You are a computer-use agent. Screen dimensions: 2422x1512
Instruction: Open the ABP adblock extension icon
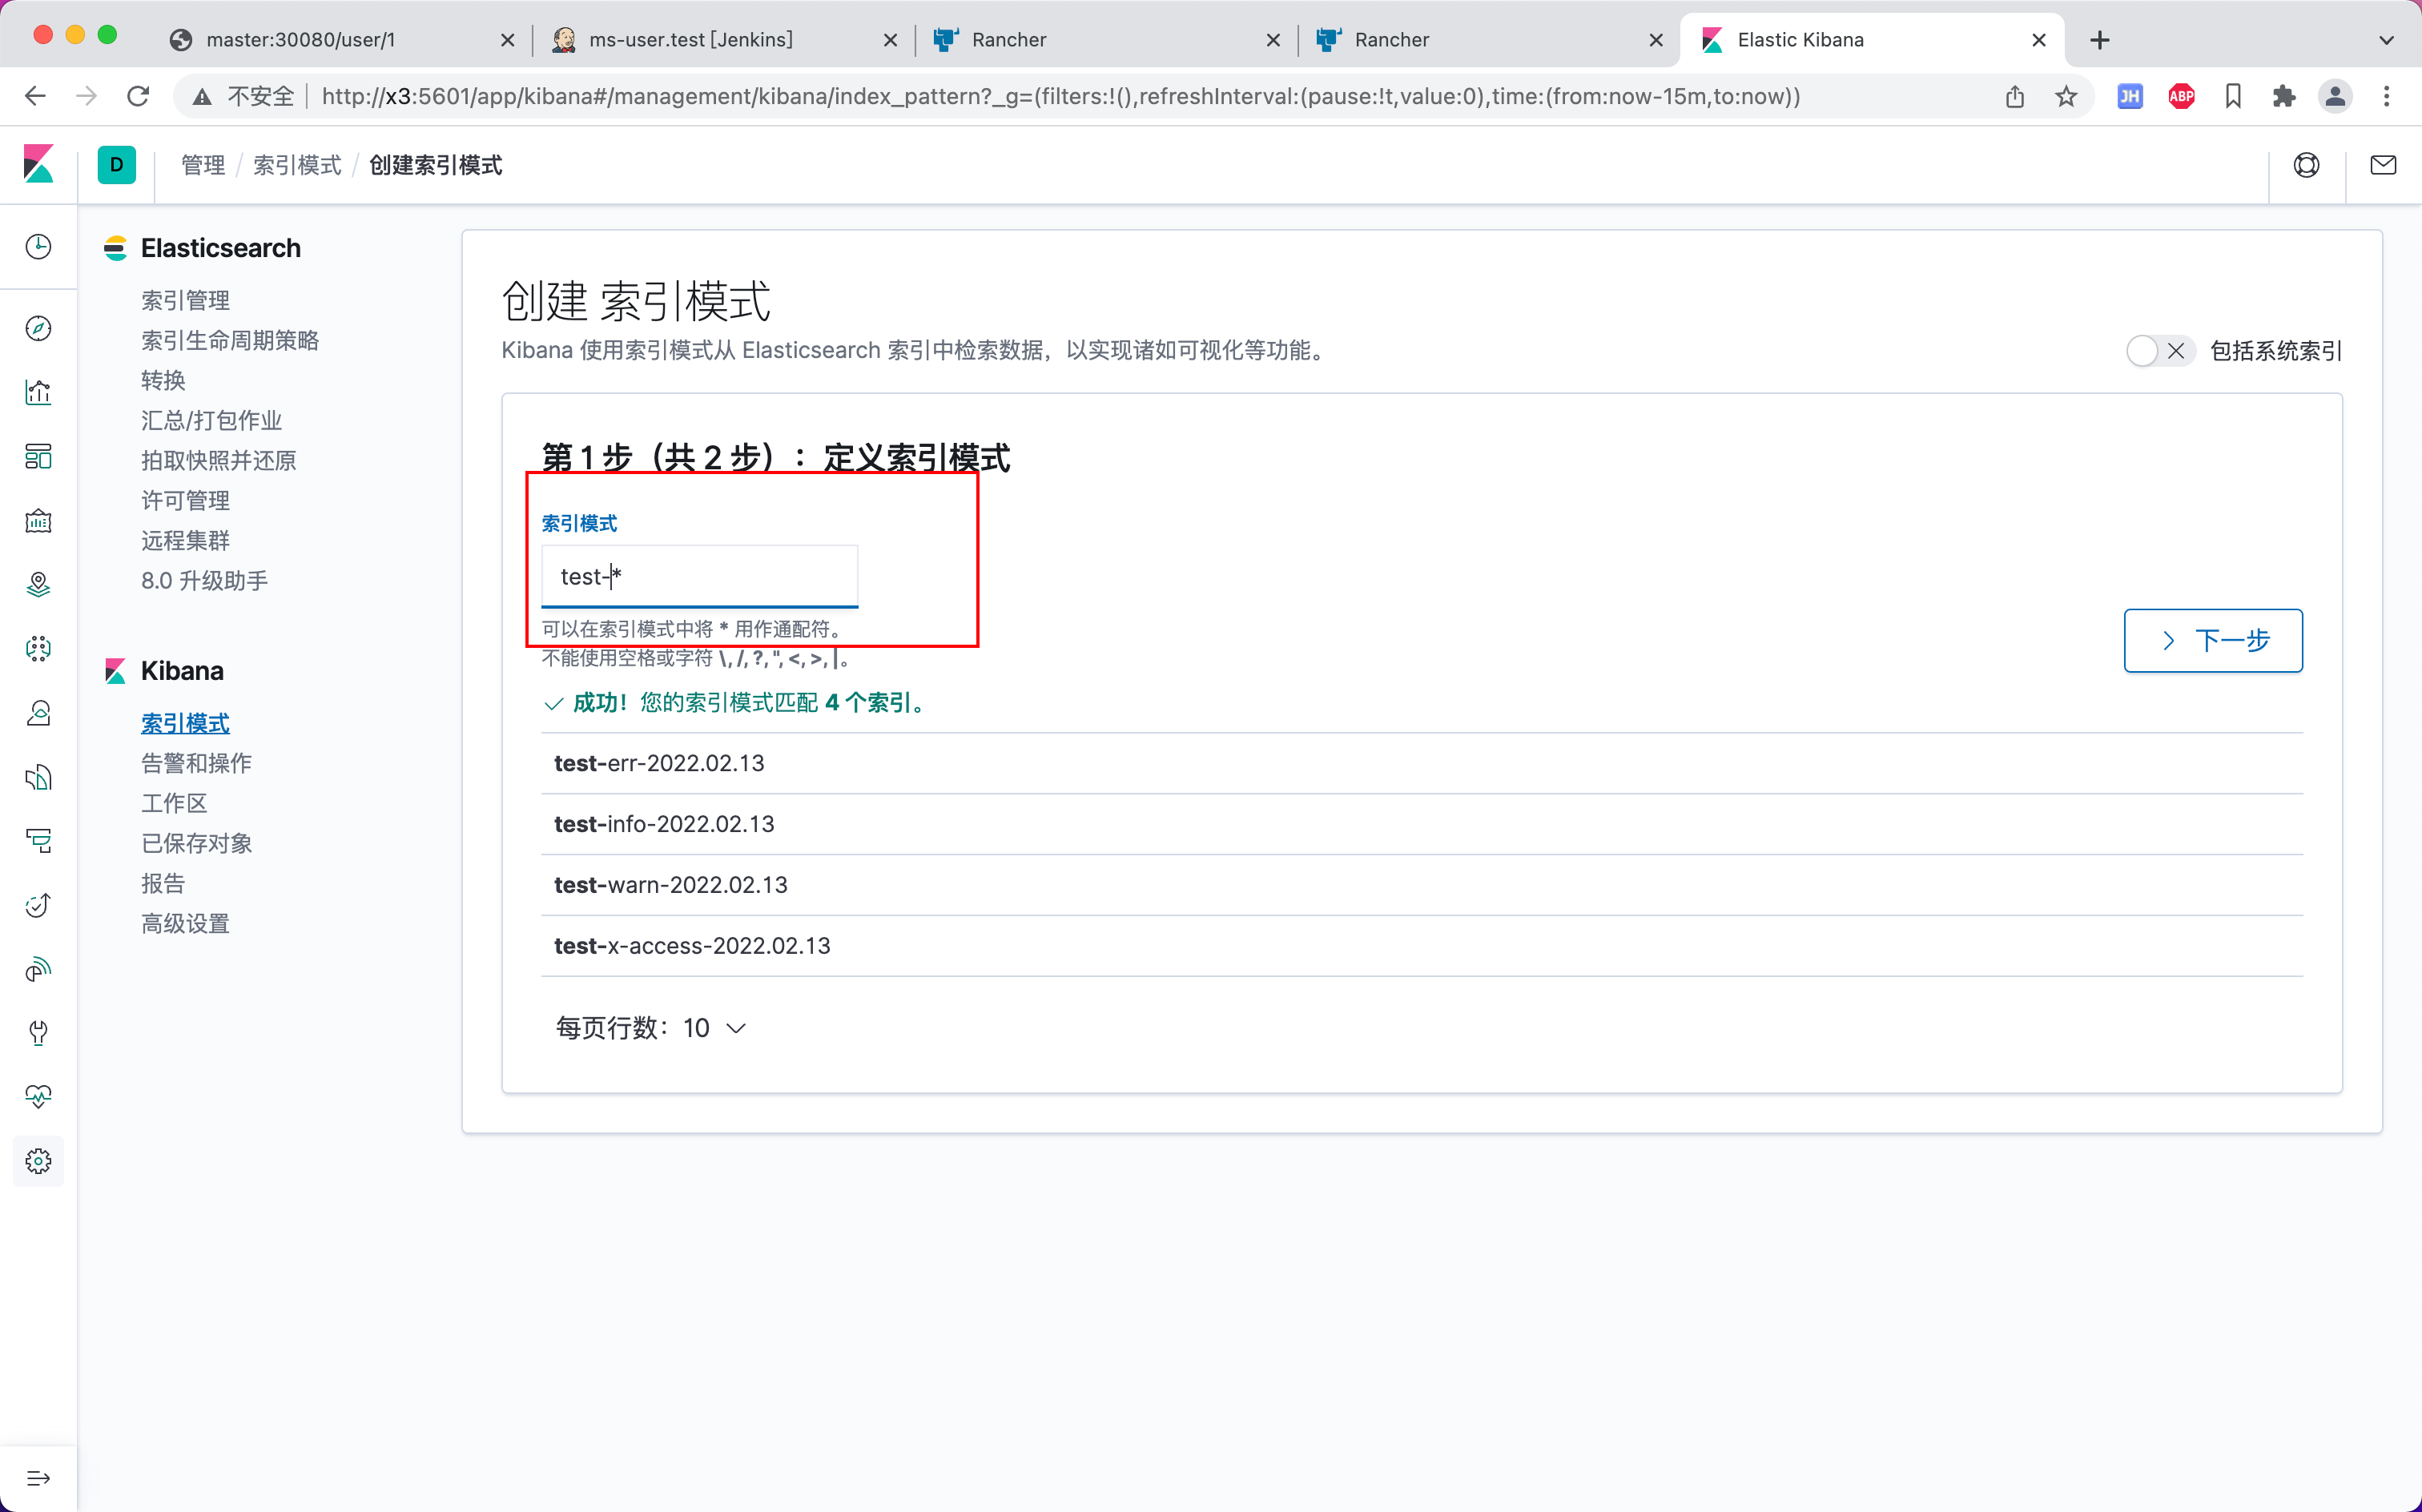2181,96
